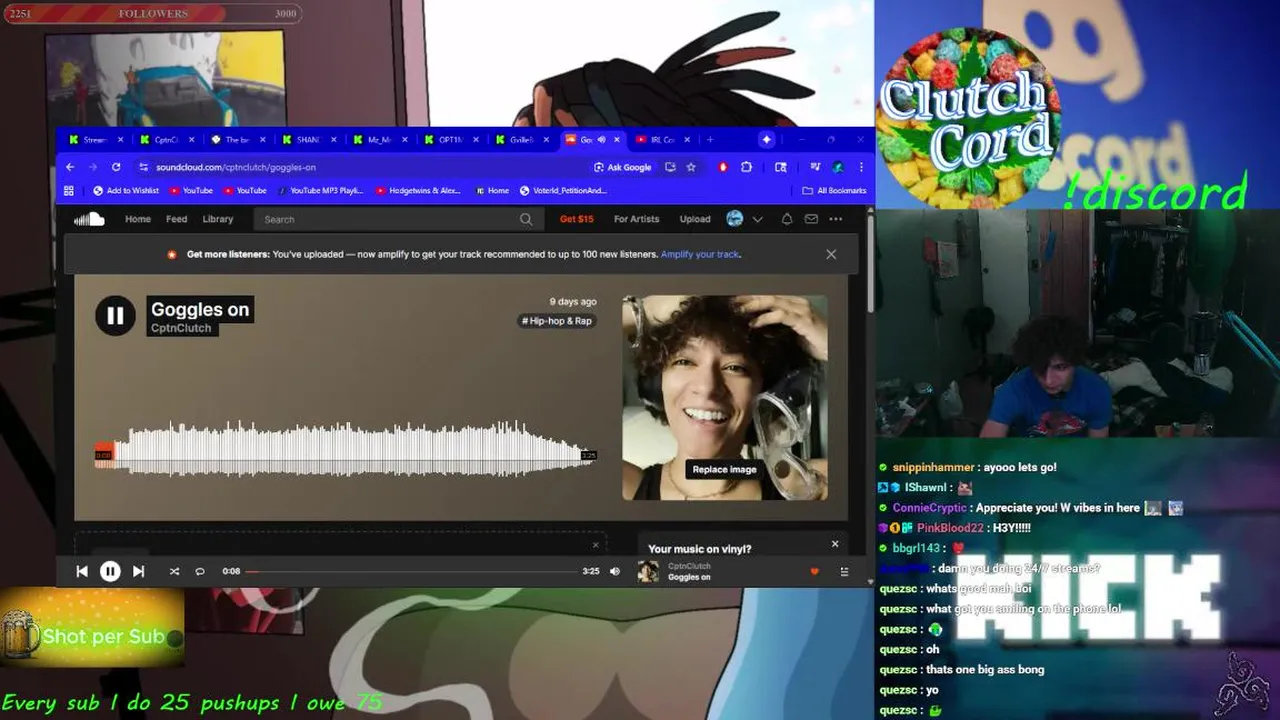Open the Add to Wishlist bookmark
1280x720 pixels.
tap(126, 190)
